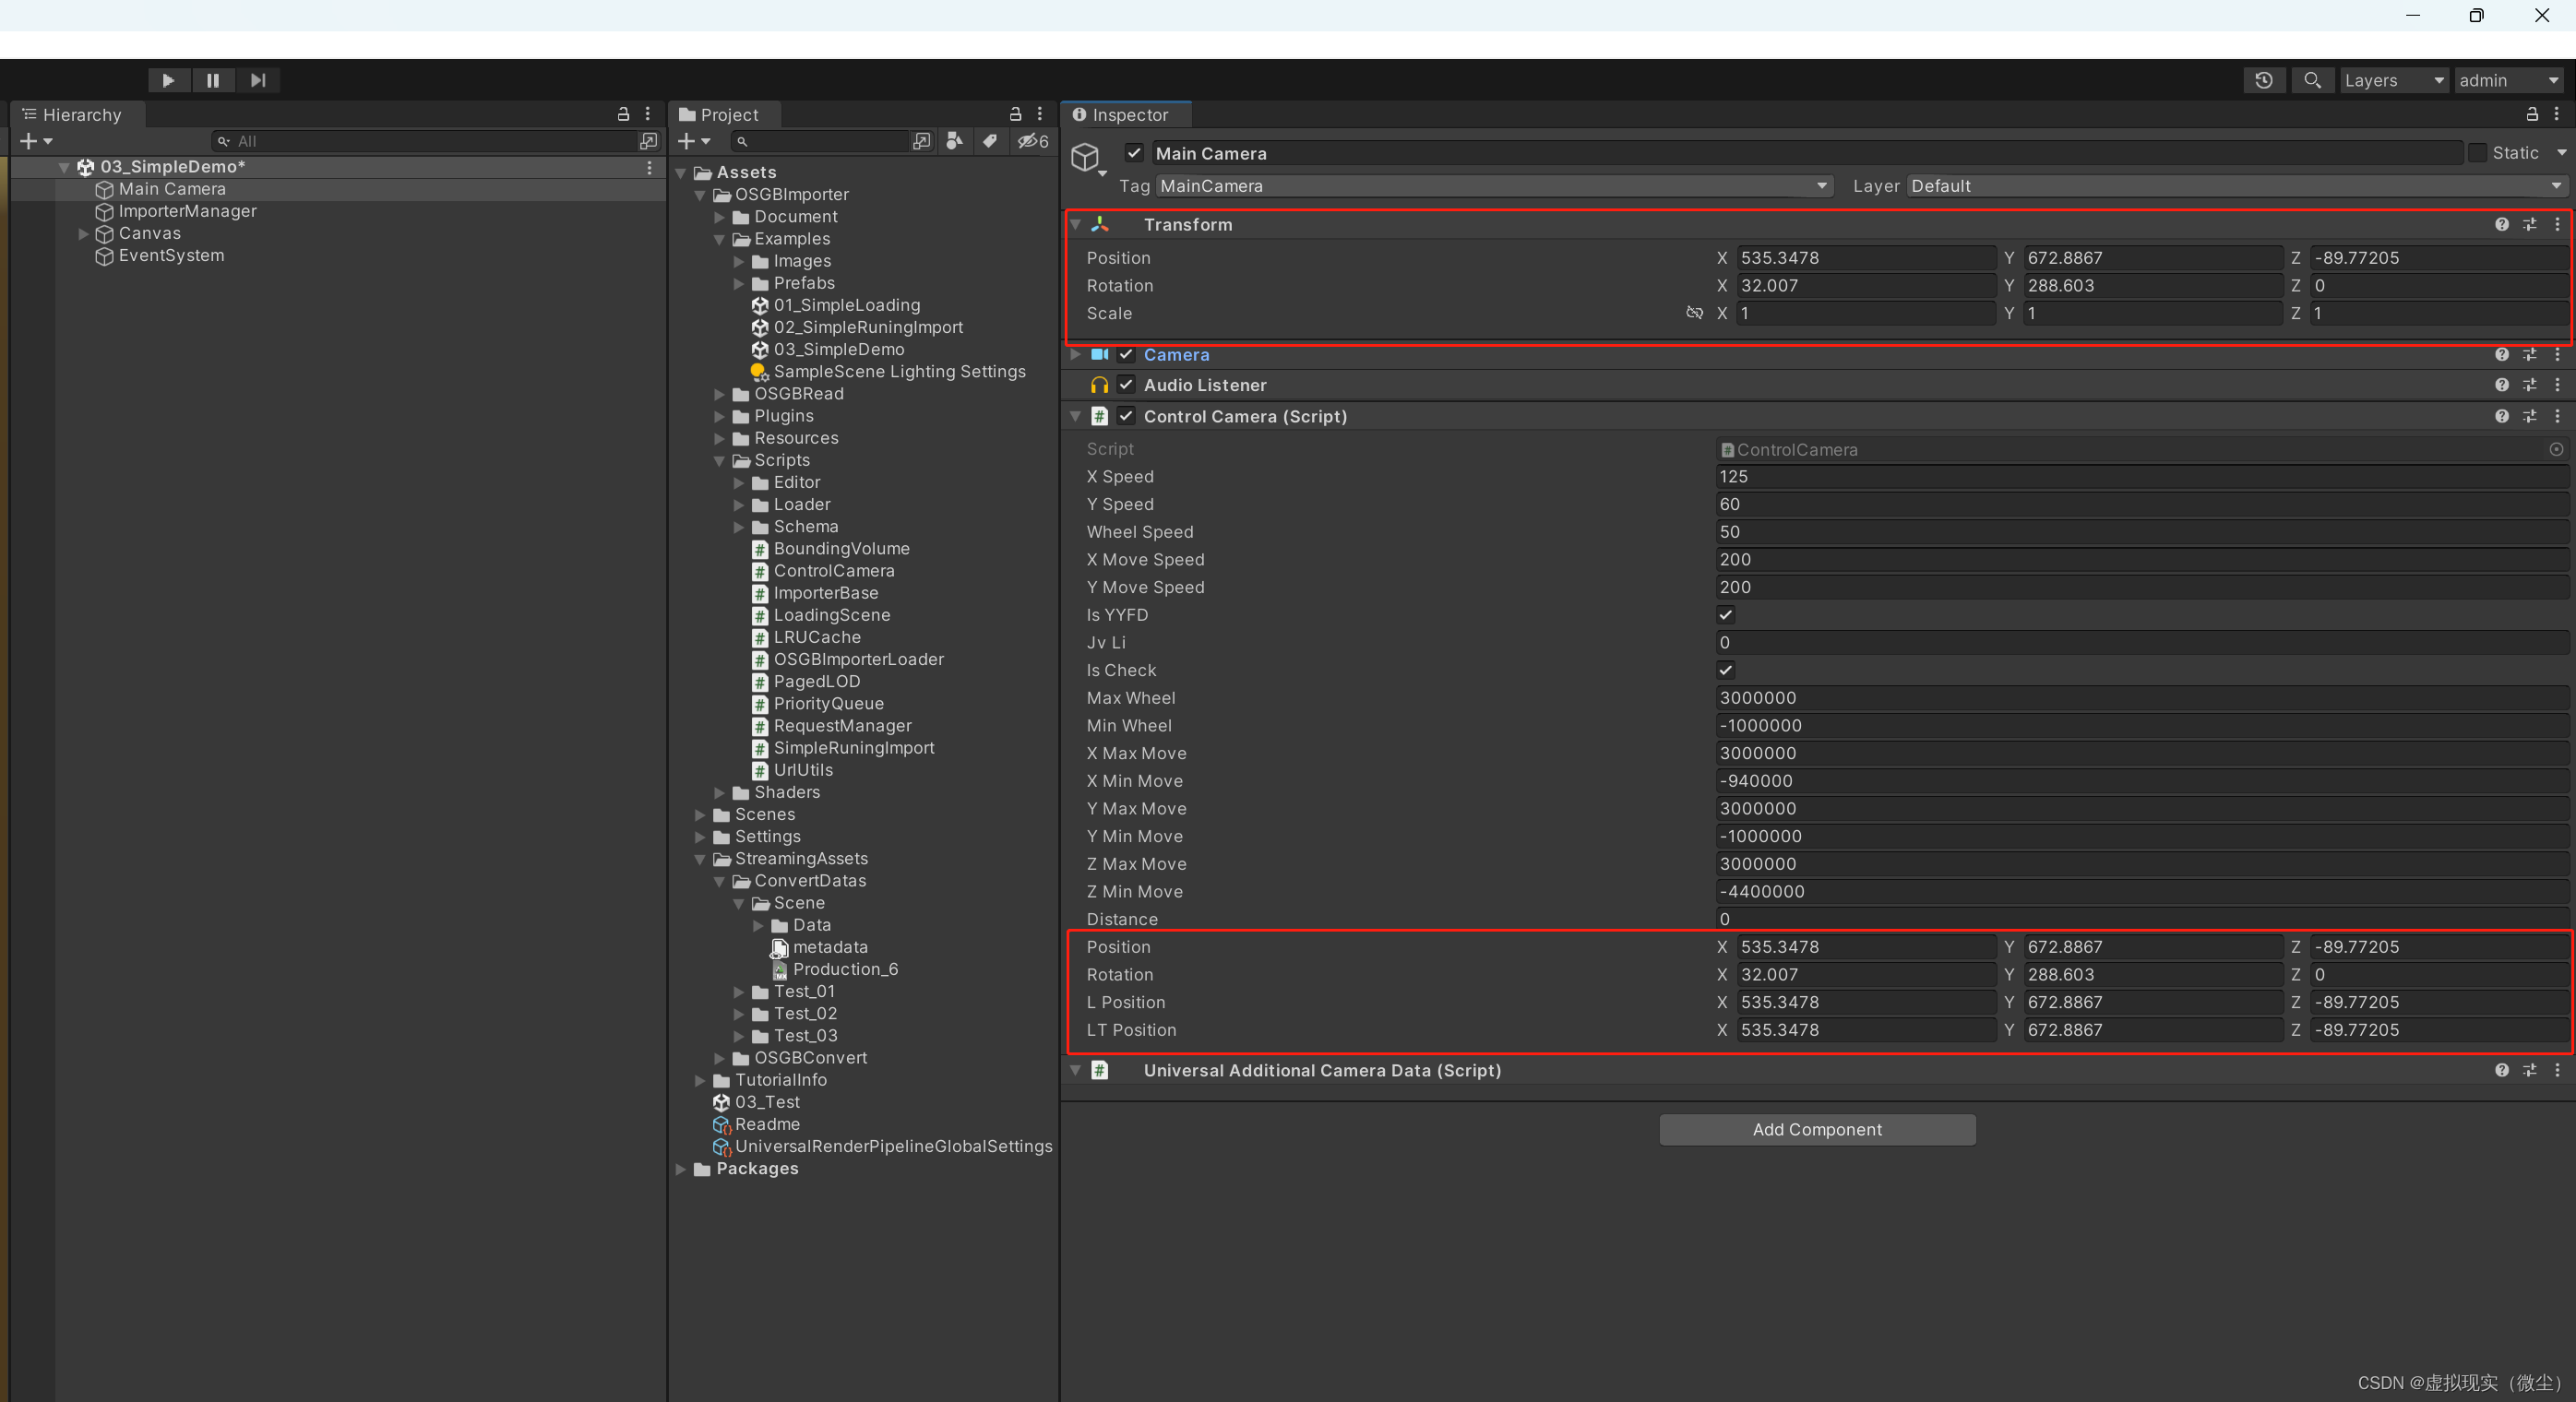Uncheck the Is YYFD checkbox
This screenshot has height=1402, width=2576.
(x=1726, y=614)
